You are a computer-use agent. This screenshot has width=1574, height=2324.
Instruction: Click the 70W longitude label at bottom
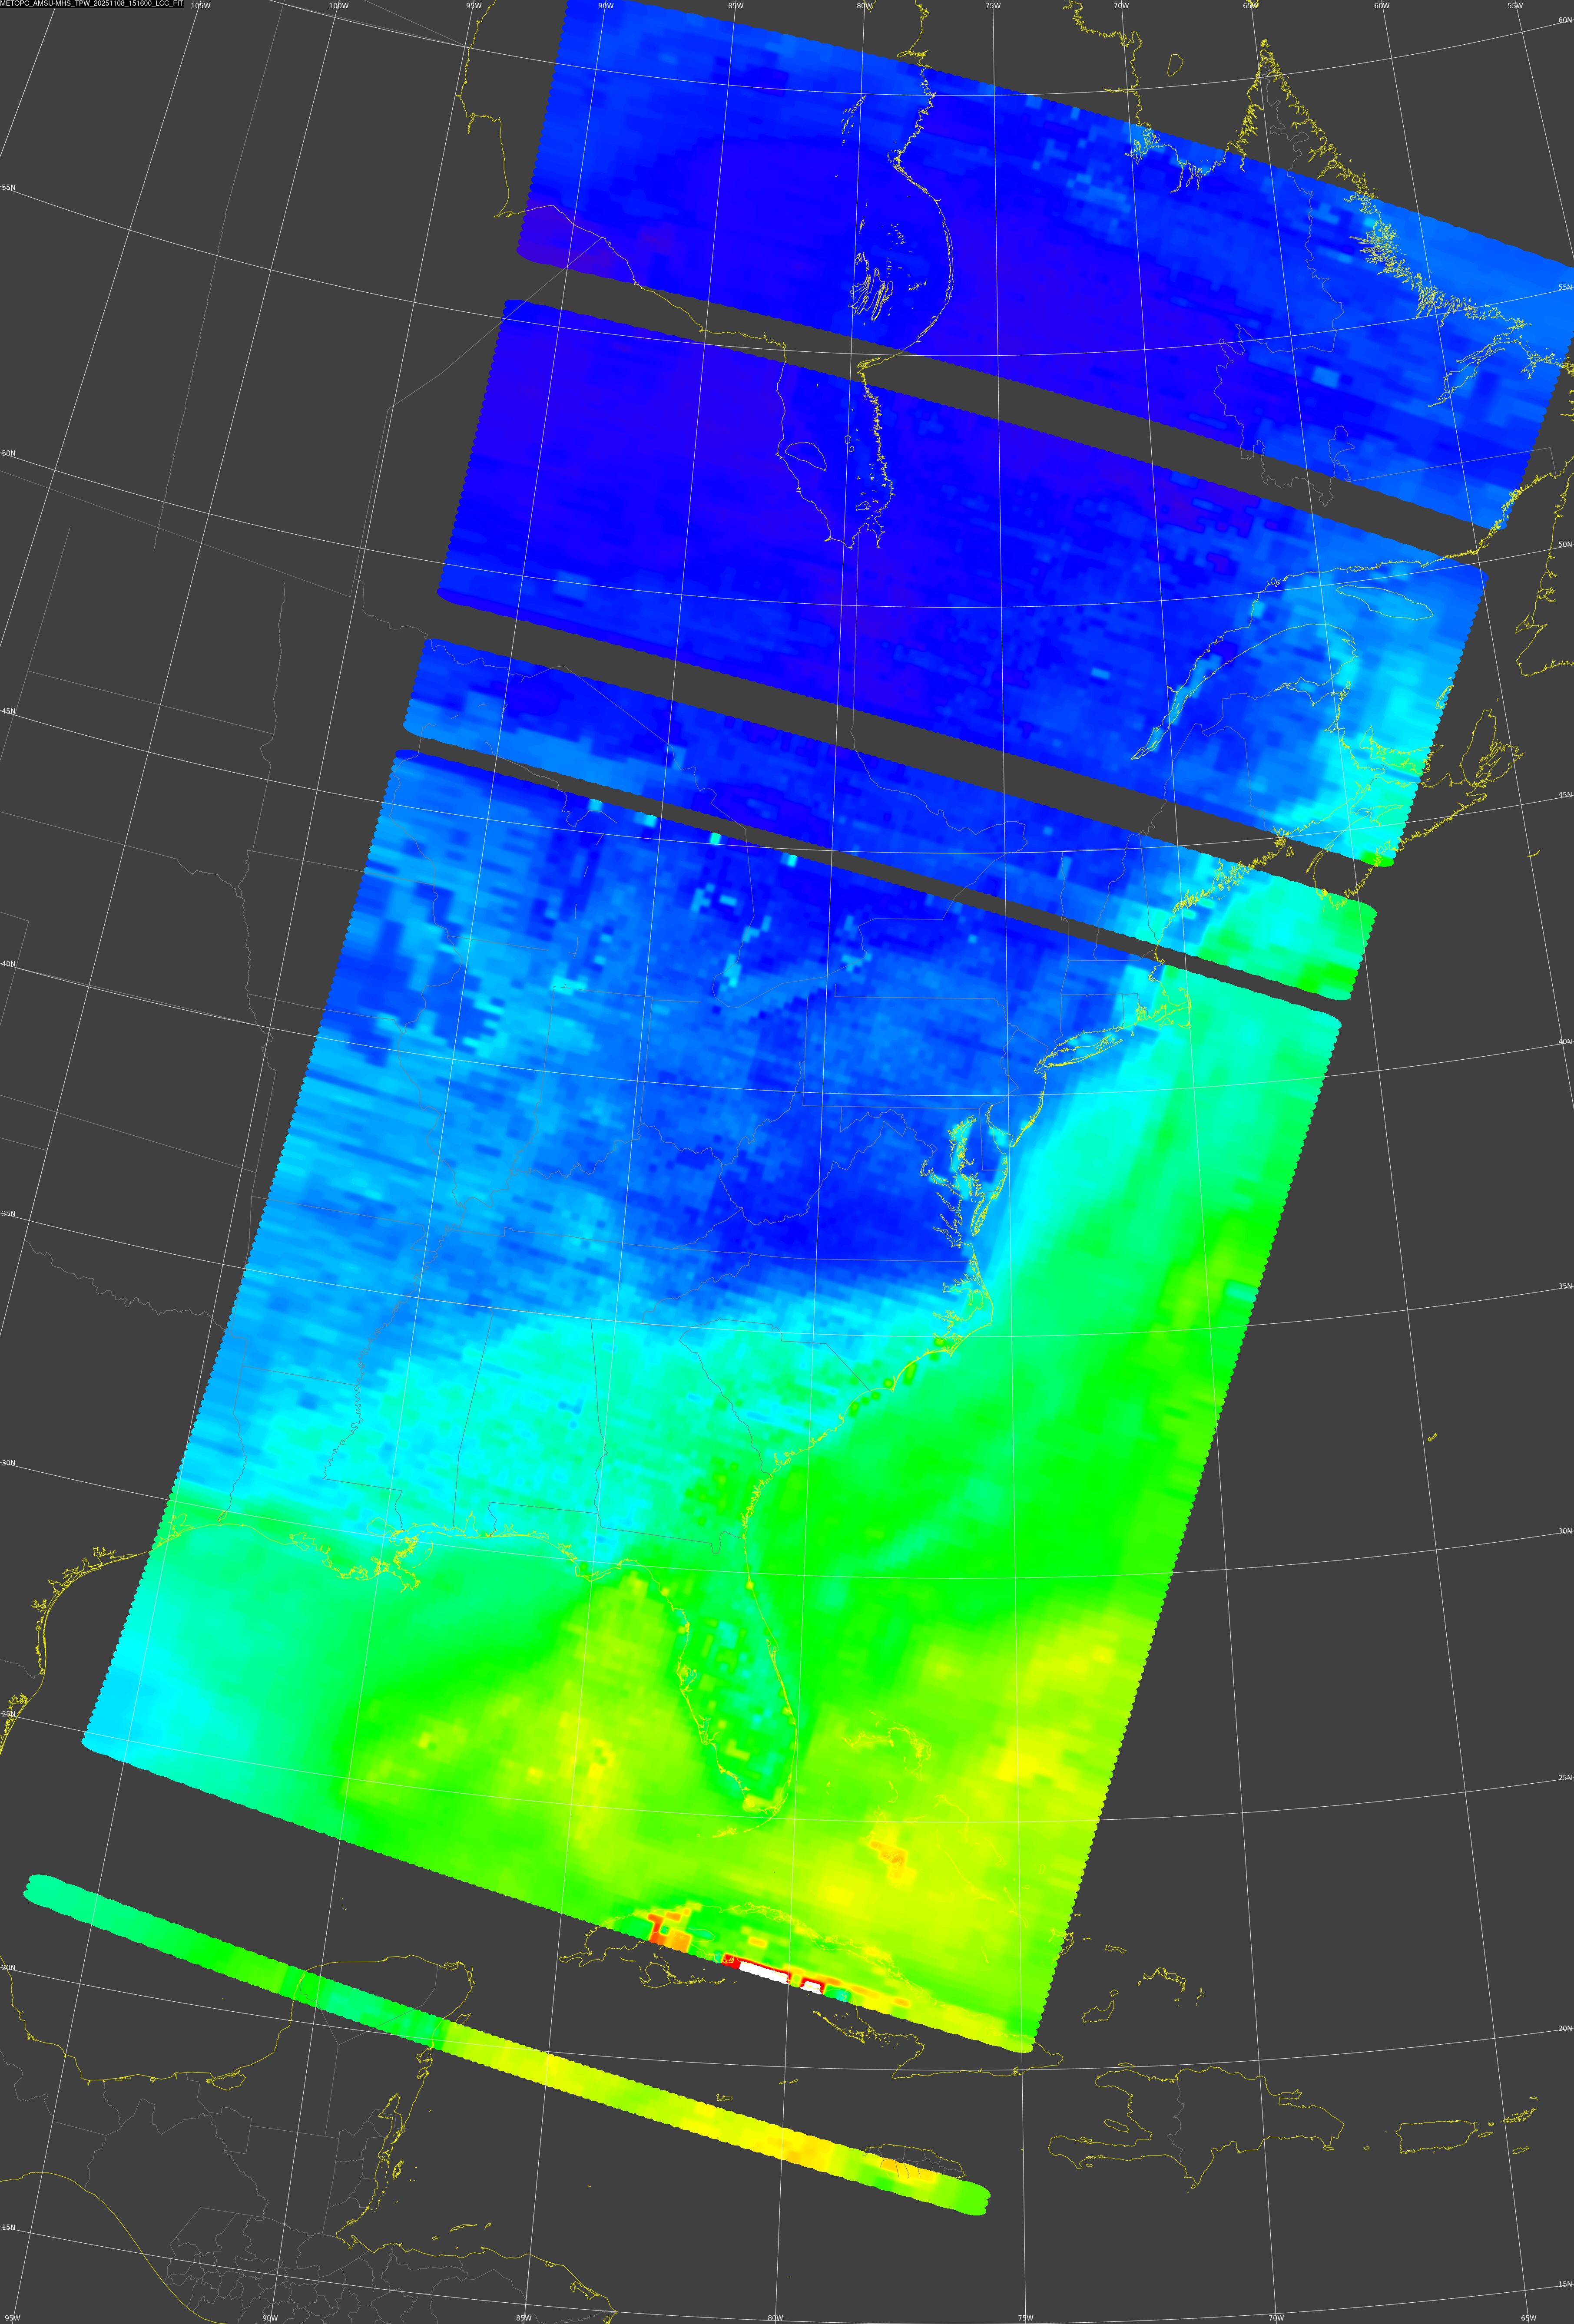pos(1276,2318)
